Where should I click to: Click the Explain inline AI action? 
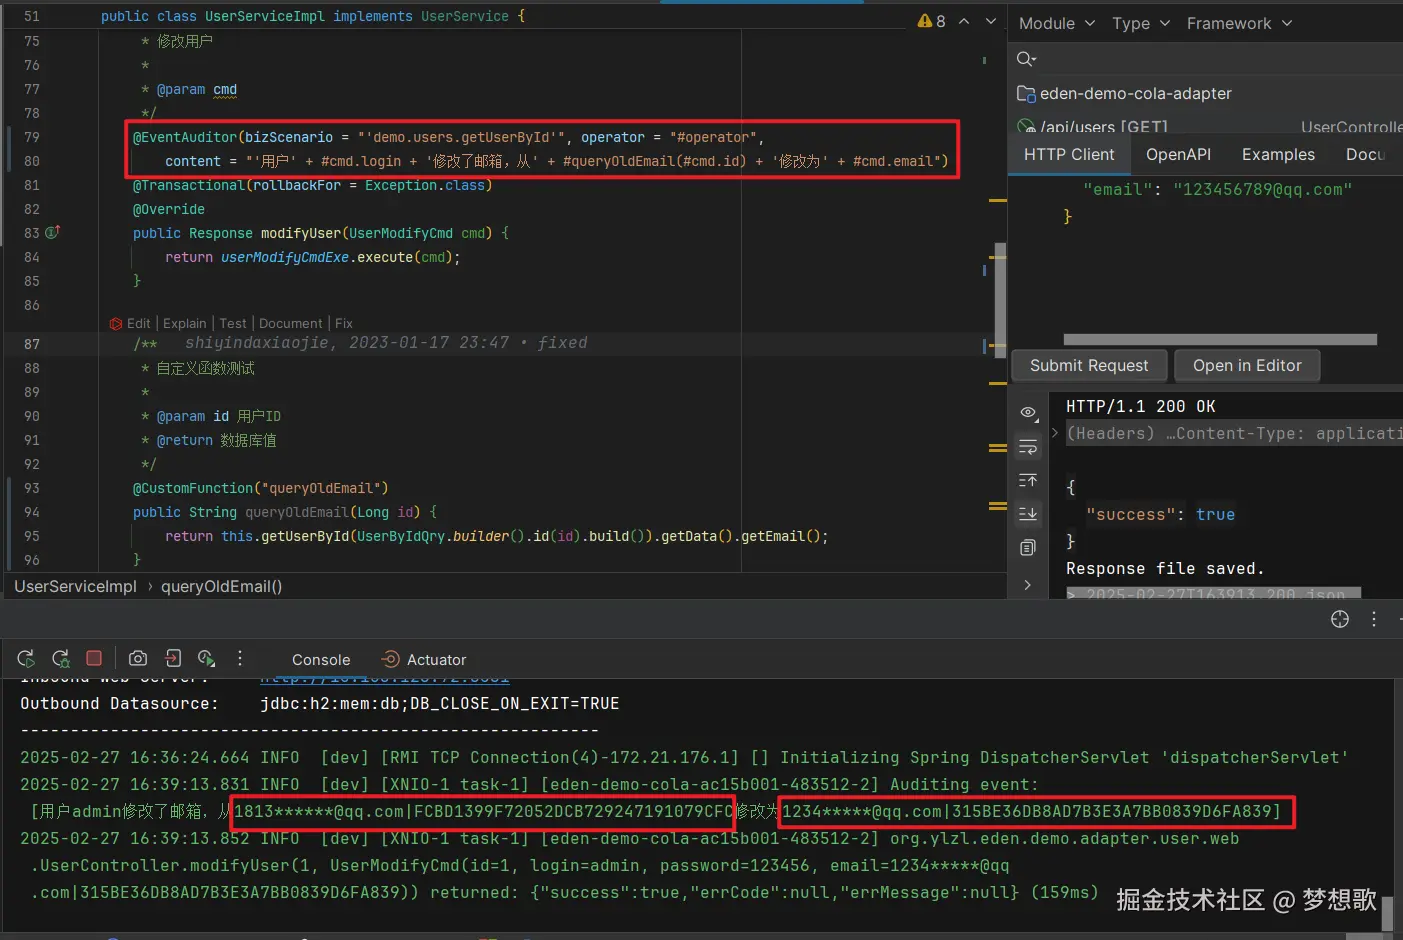(184, 323)
